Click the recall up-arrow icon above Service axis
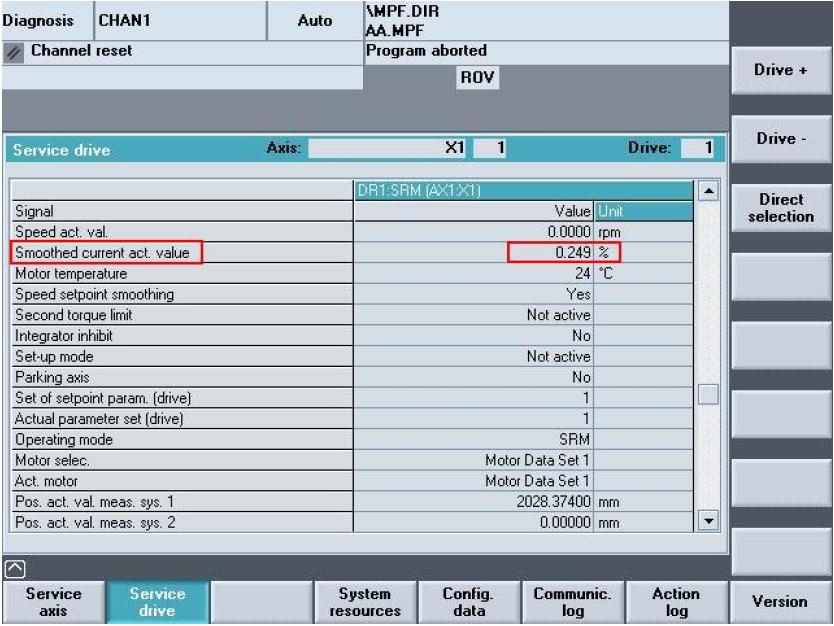Viewport: 834px width, 626px height. pyautogui.click(x=15, y=569)
